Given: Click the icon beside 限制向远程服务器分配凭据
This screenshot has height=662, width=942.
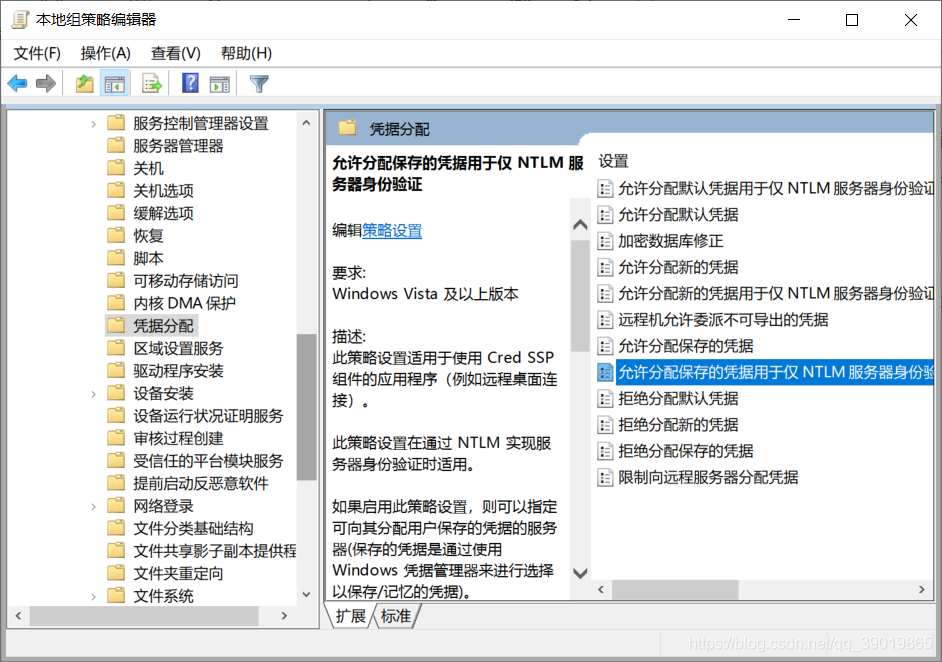Looking at the screenshot, I should pos(605,478).
